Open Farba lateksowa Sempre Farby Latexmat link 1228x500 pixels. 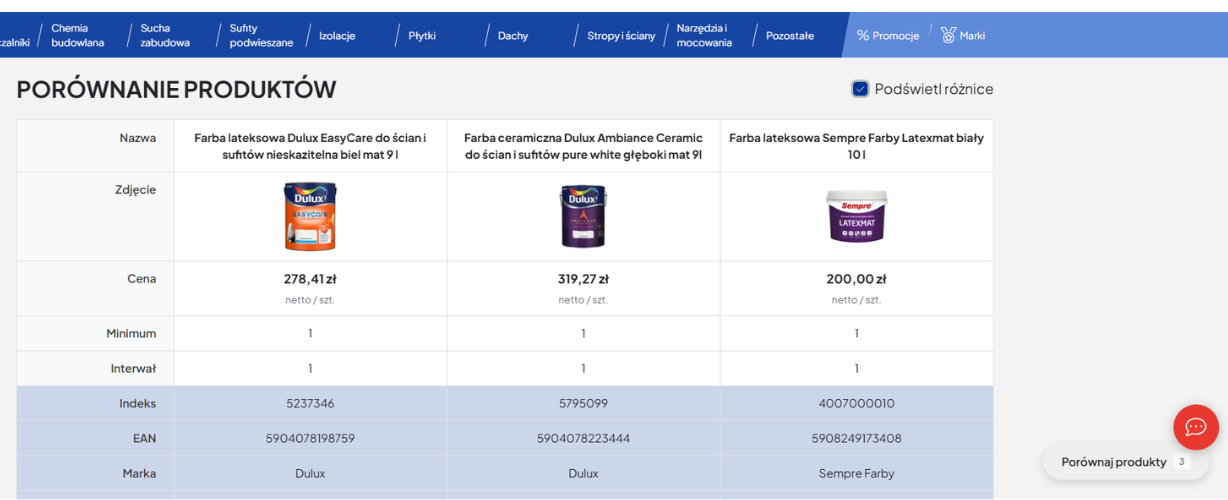[857, 146]
